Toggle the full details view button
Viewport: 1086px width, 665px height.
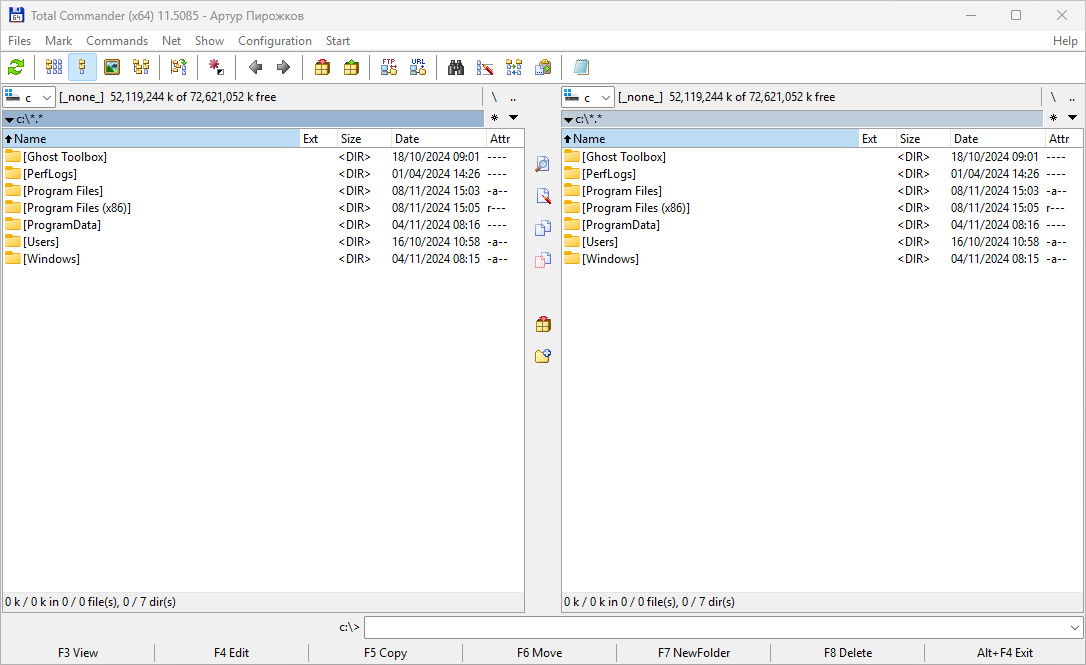pyautogui.click(x=82, y=67)
